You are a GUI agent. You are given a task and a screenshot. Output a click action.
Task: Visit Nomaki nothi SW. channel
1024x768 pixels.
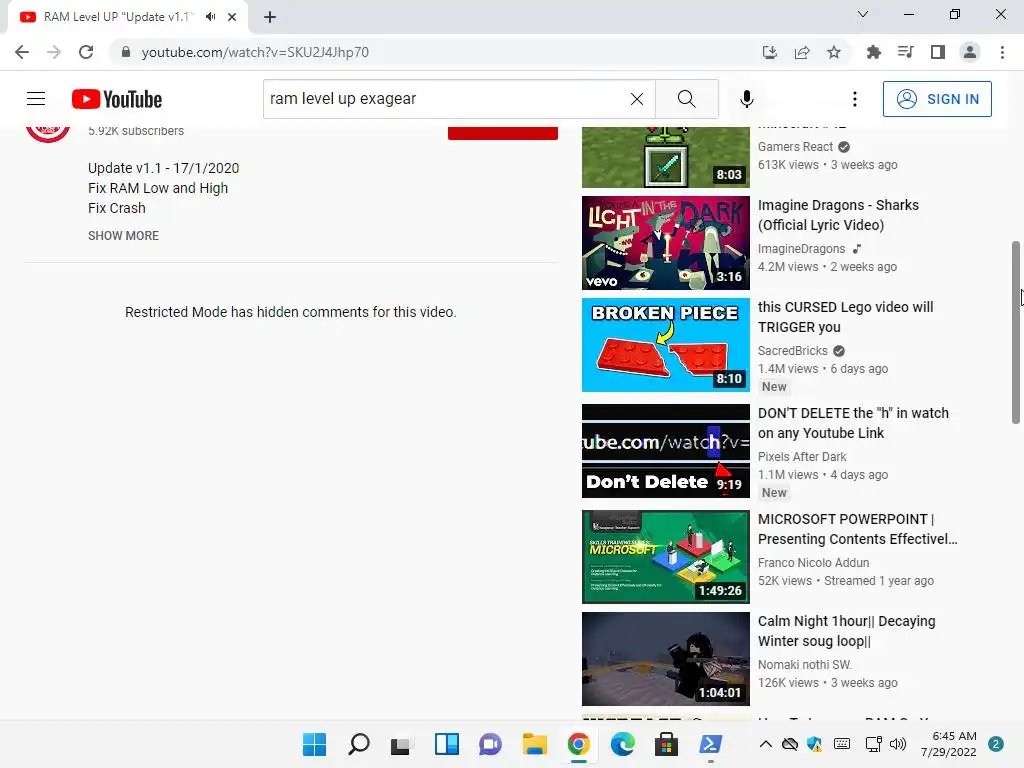pos(805,665)
